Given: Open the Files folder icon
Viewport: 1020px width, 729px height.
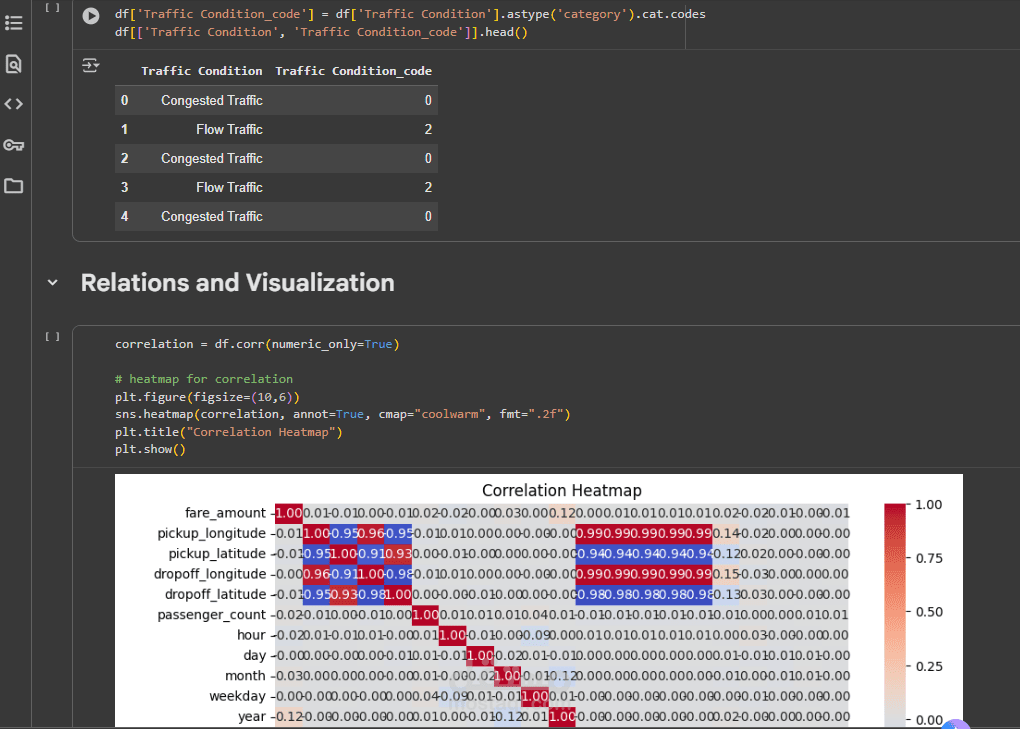Looking at the screenshot, I should [x=14, y=186].
